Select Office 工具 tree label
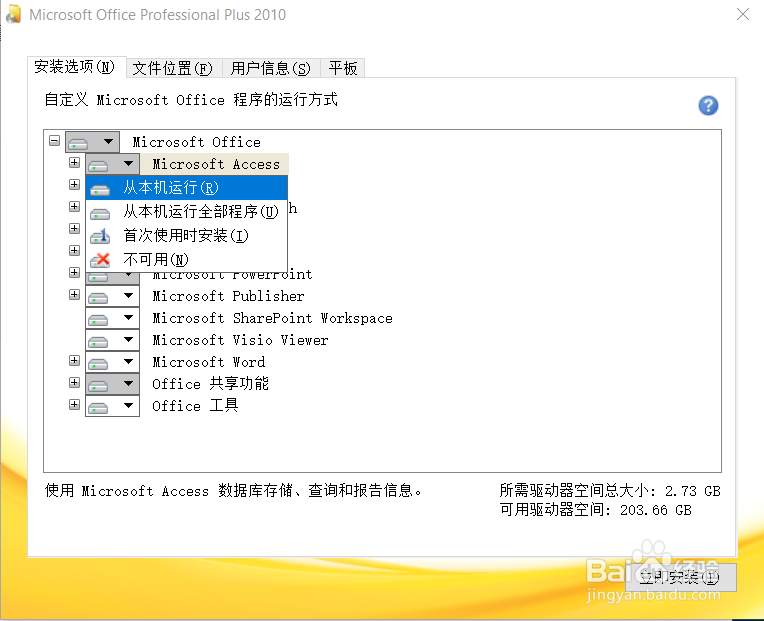Screen dimensions: 764x621 coord(195,406)
